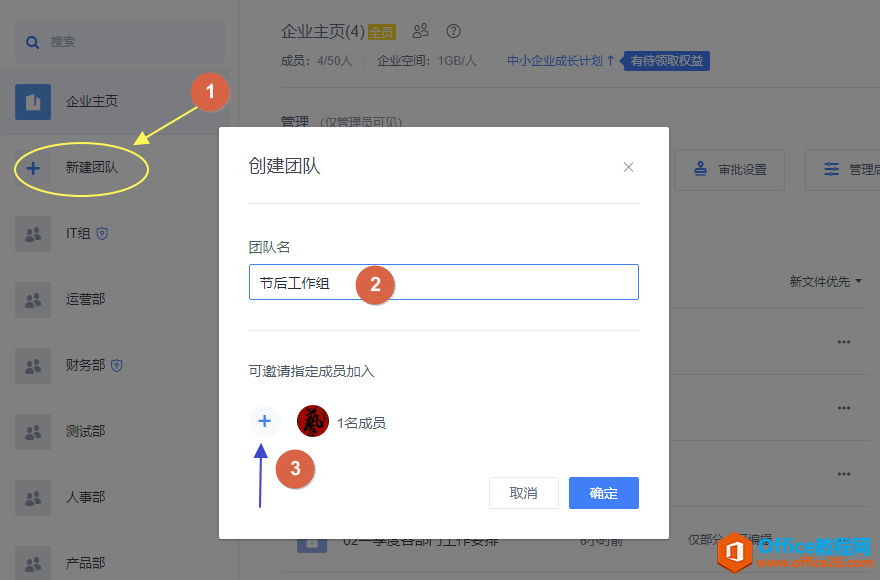
Task: Click the help question mark icon
Action: click(453, 31)
